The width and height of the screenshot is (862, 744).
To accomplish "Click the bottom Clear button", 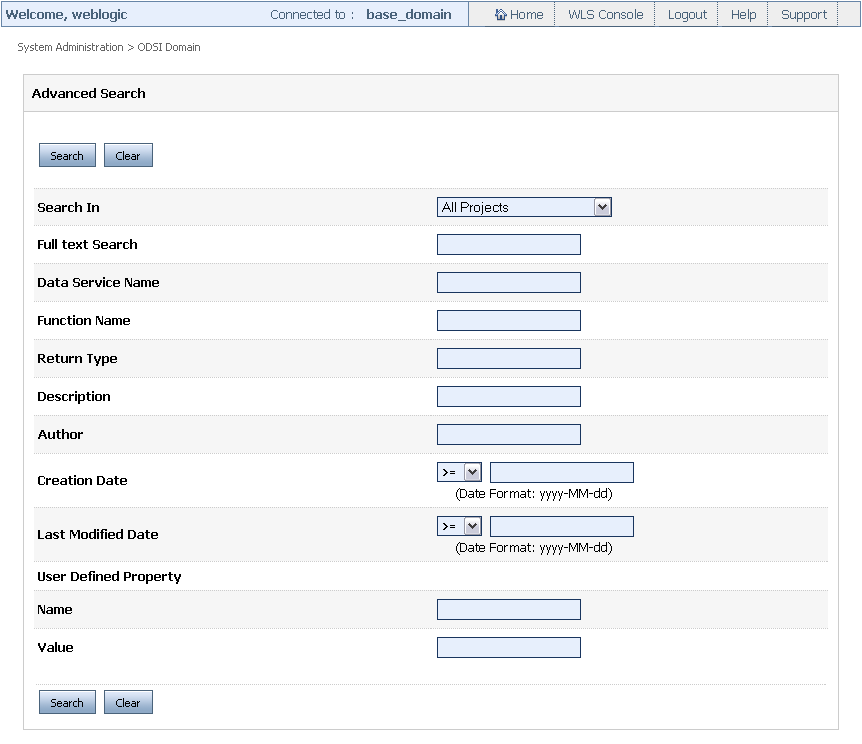I will click(128, 702).
